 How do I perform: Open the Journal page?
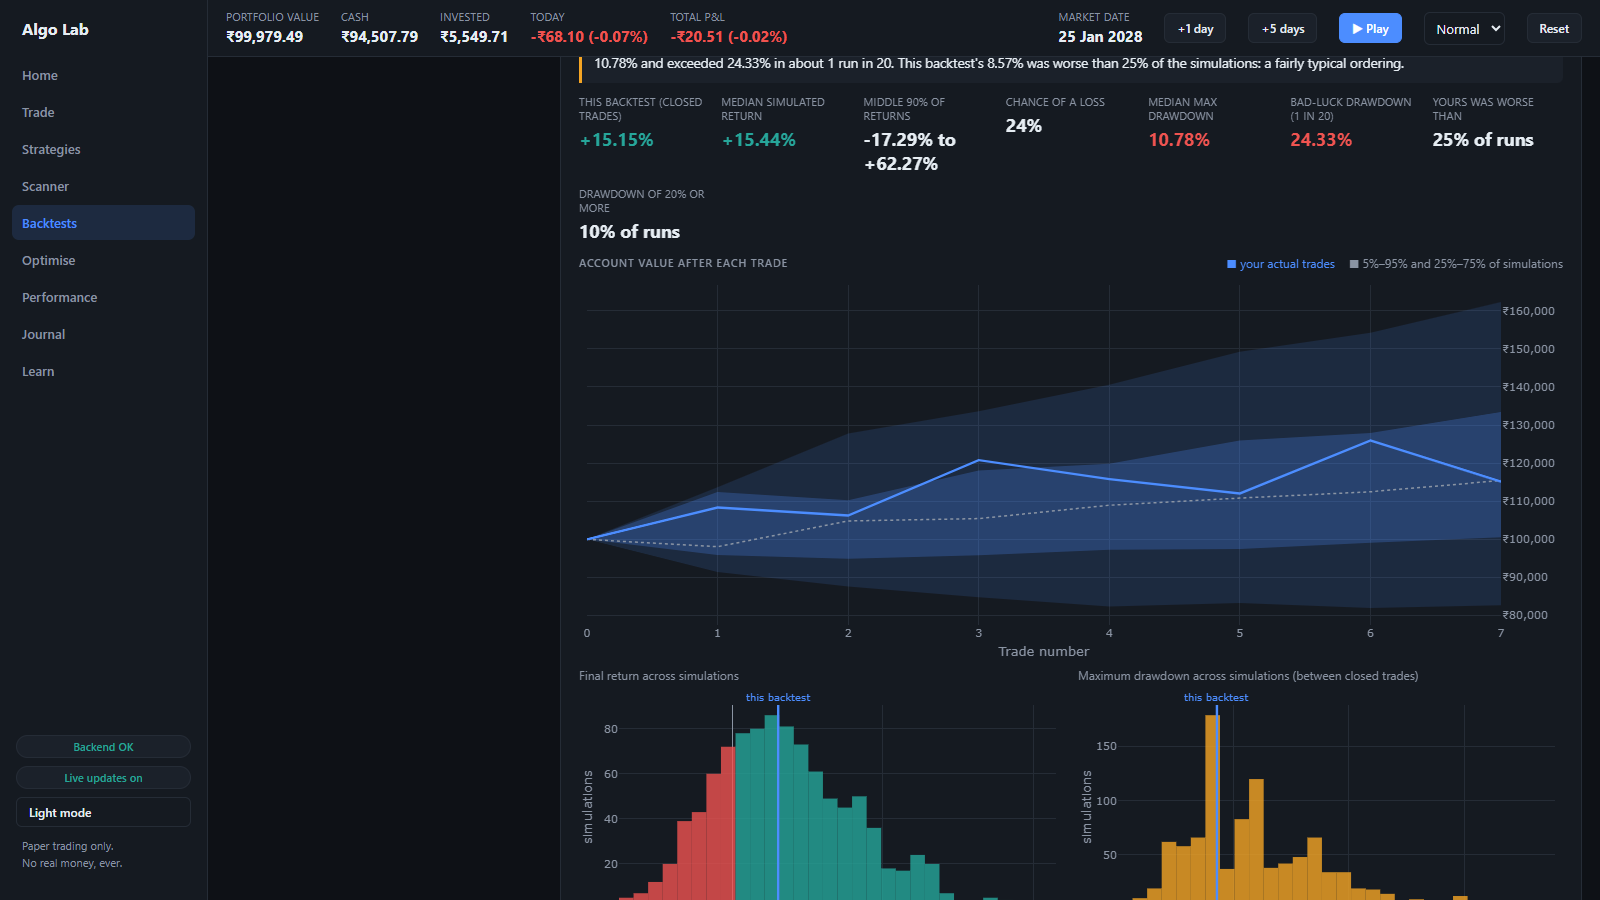103,334
